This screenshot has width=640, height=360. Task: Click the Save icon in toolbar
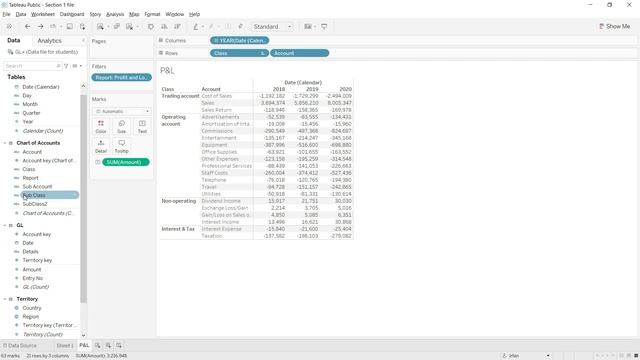pyautogui.click(x=70, y=27)
